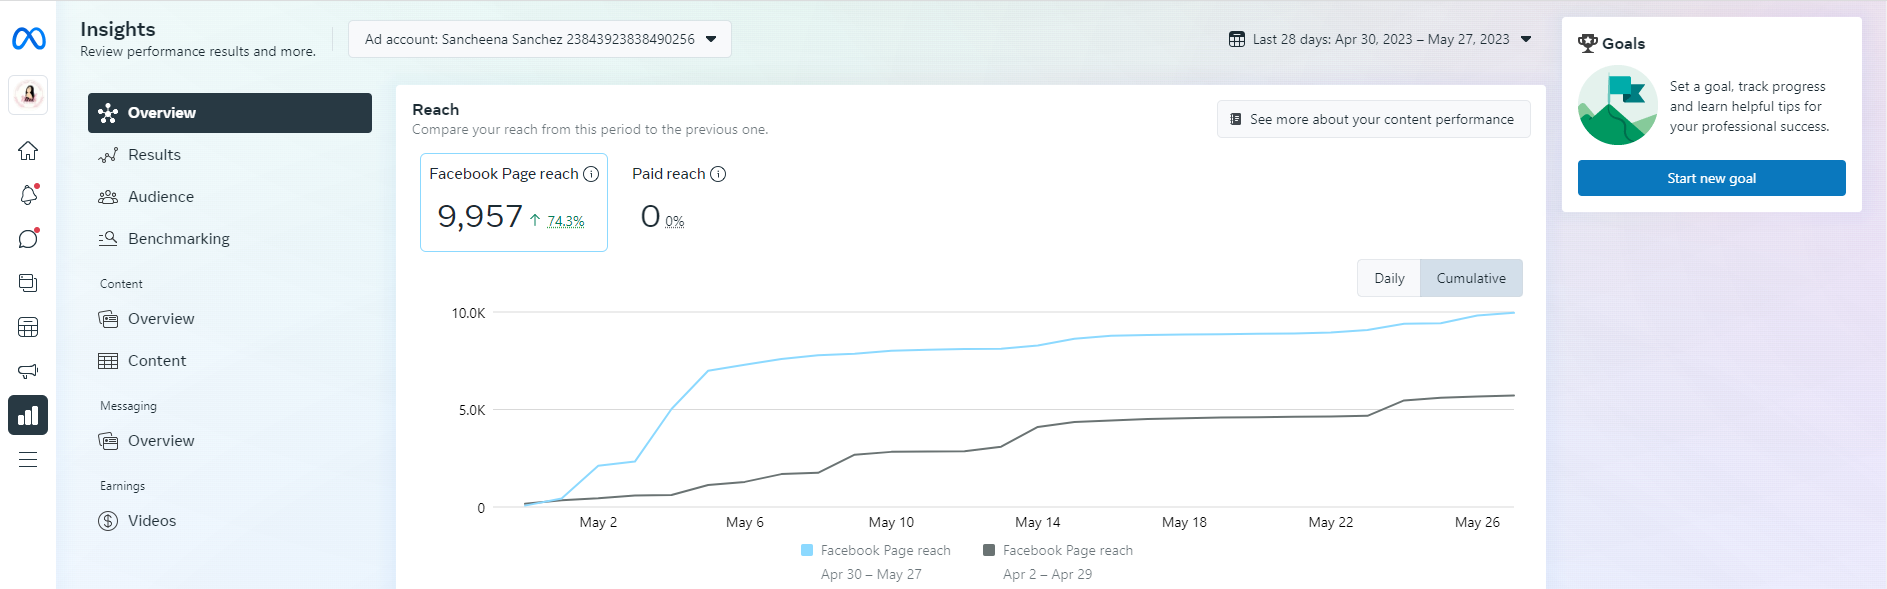The image size is (1887, 589).
Task: Go to Results in sidebar
Action: click(x=154, y=155)
